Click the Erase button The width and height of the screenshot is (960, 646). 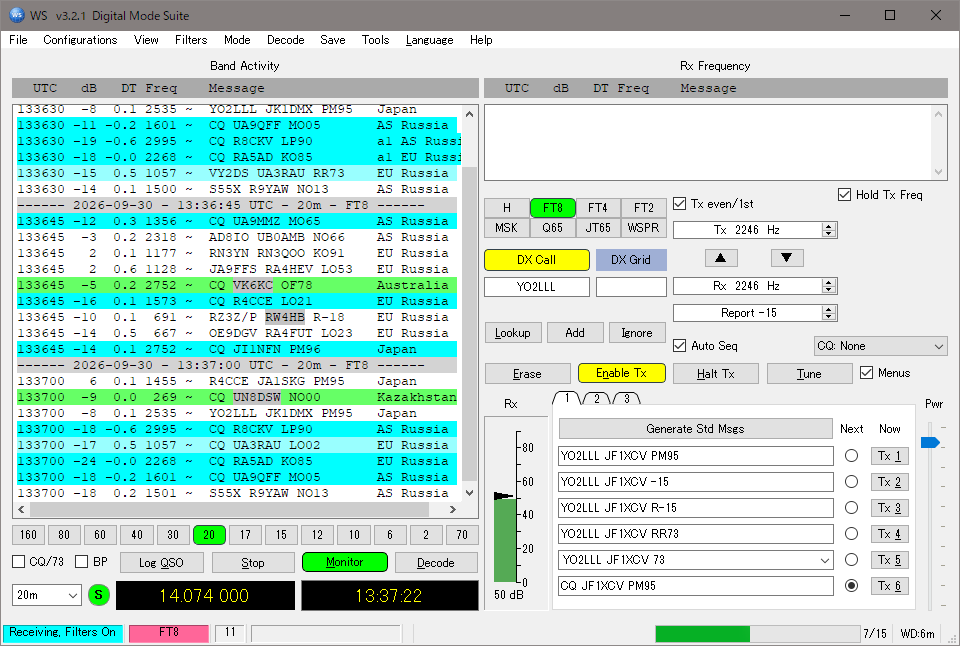527,374
